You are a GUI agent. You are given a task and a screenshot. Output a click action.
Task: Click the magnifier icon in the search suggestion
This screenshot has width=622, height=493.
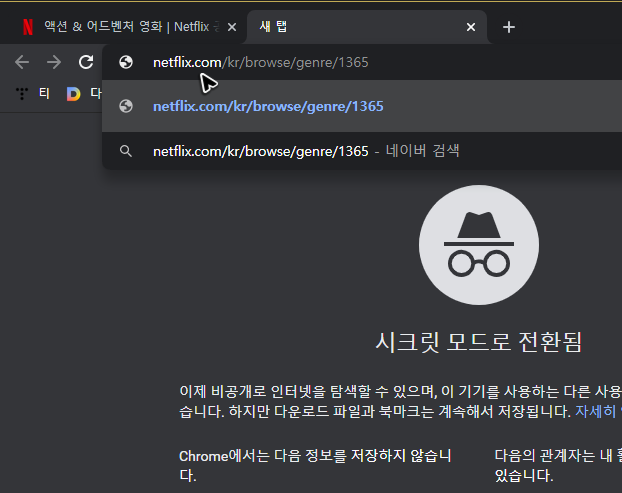click(126, 151)
